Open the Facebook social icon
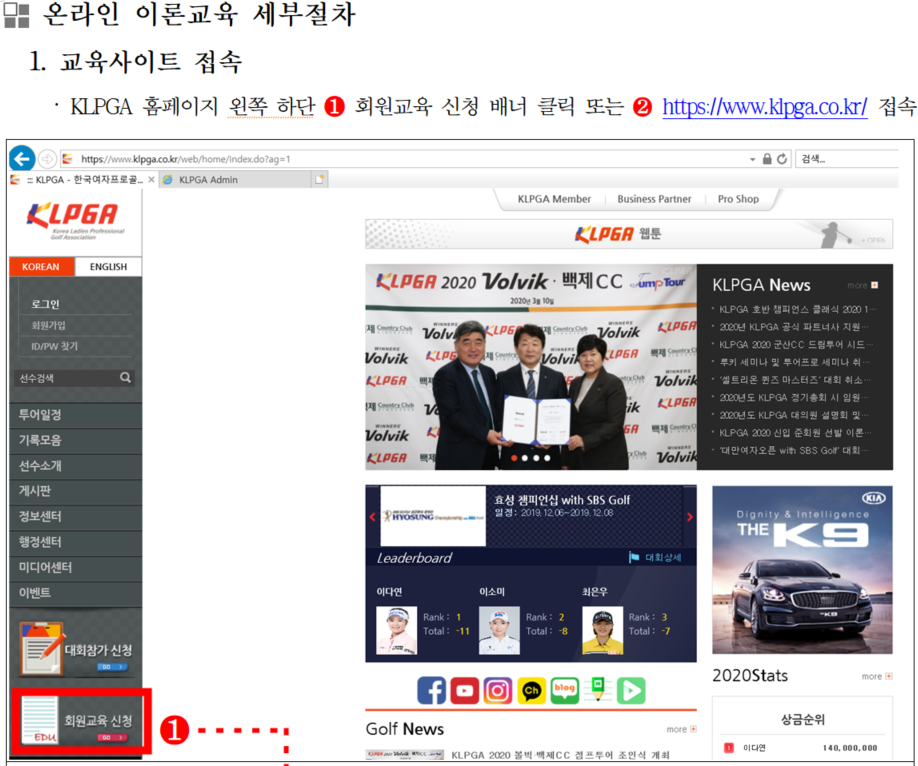 tap(431, 690)
